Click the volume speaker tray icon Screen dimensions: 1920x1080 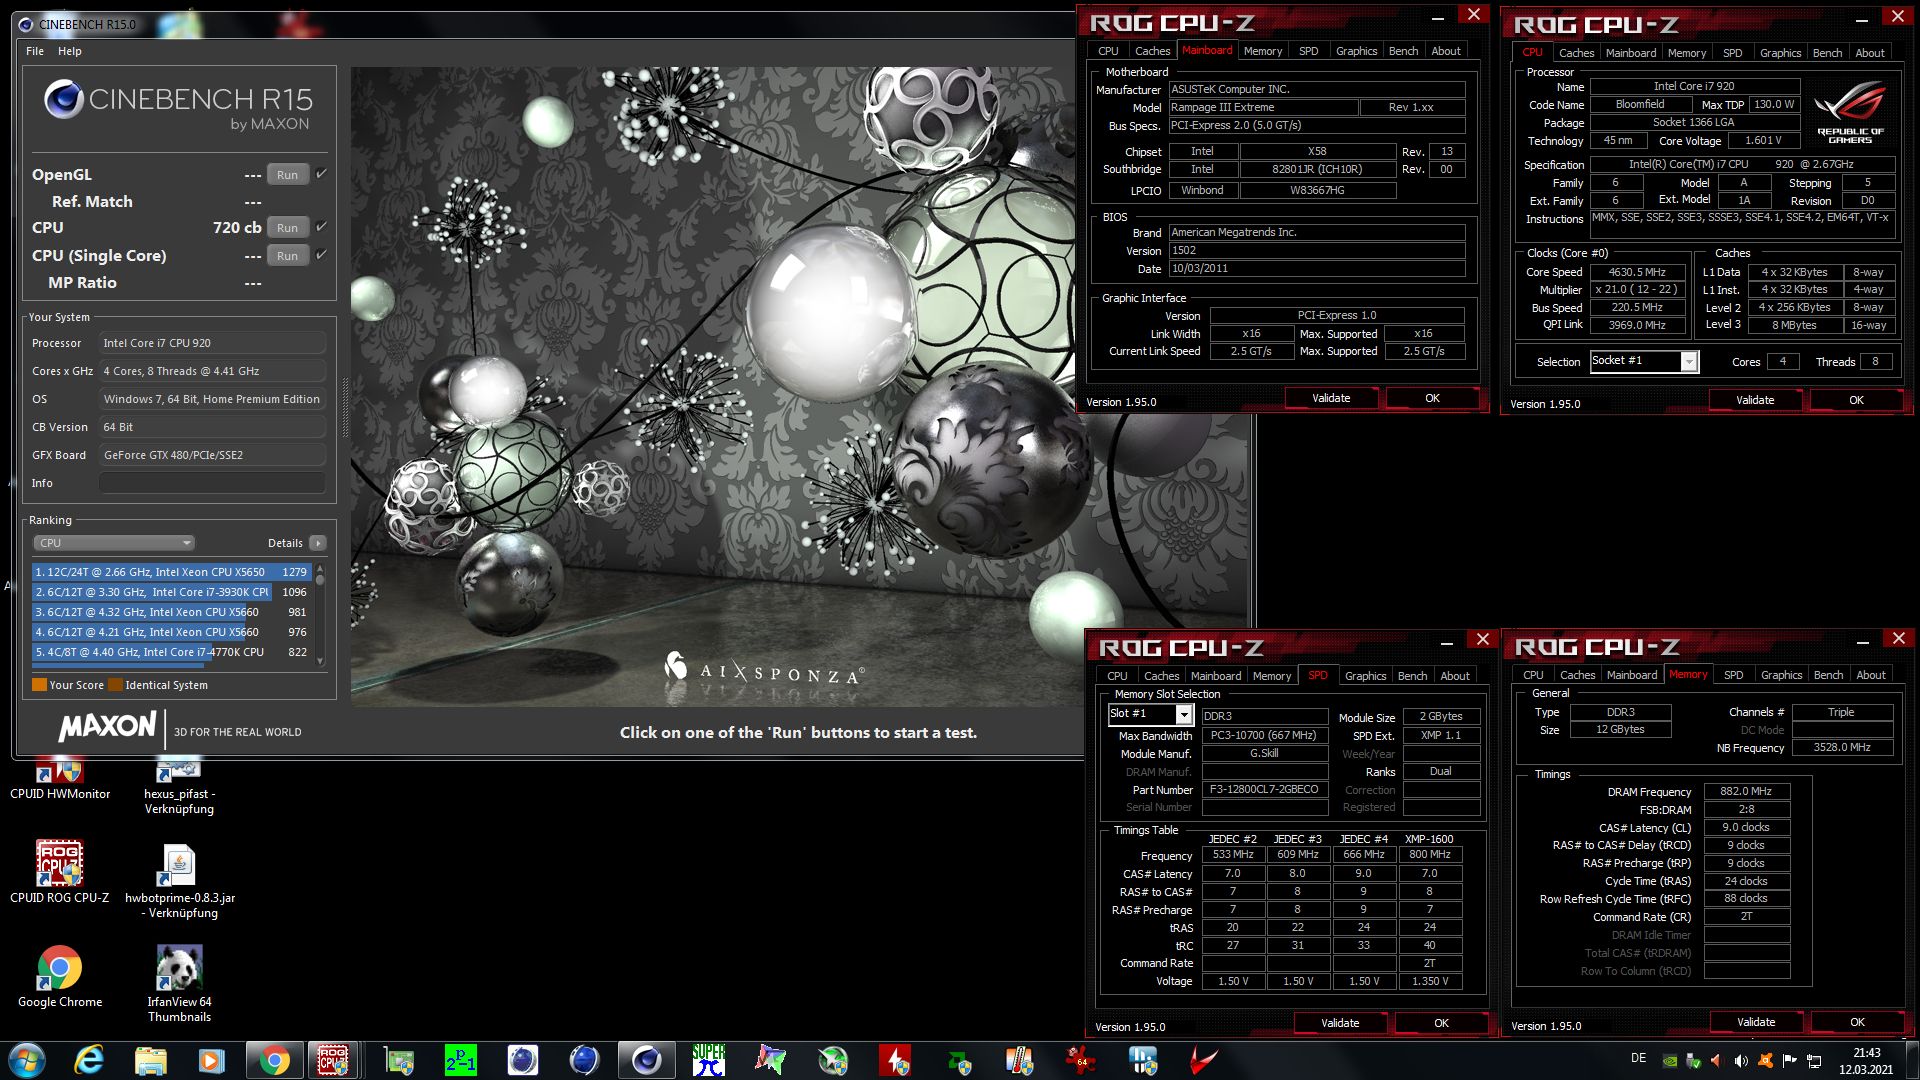tap(1741, 1060)
